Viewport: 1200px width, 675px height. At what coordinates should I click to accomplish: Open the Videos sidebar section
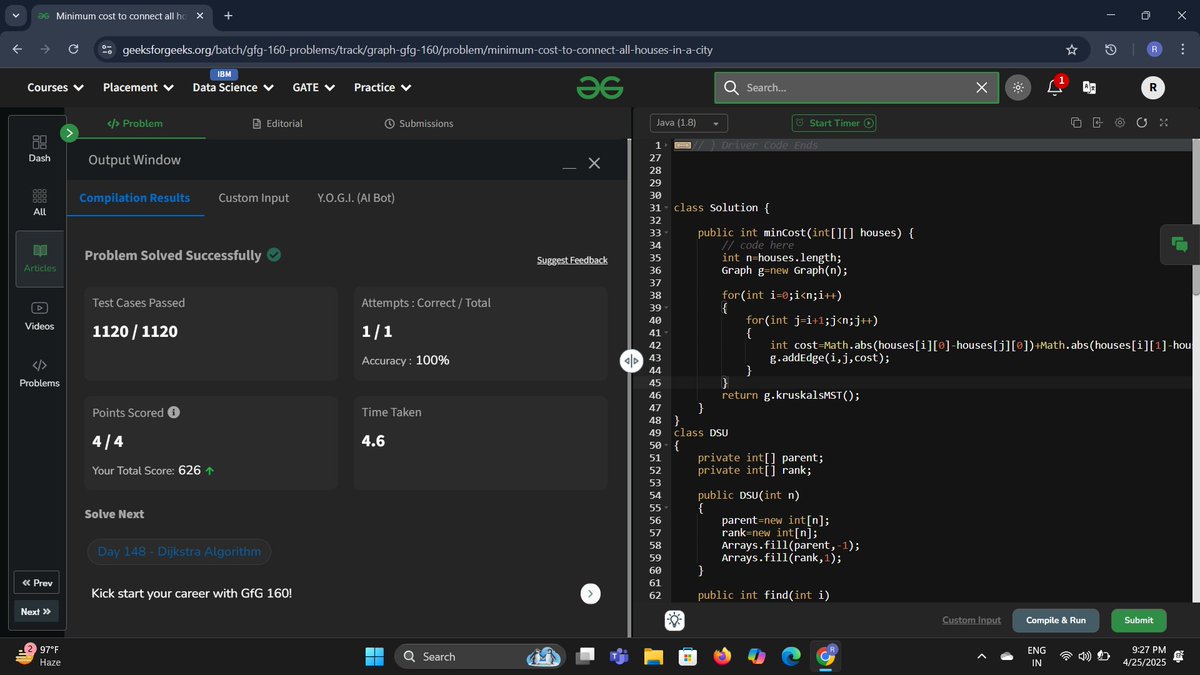pos(39,316)
